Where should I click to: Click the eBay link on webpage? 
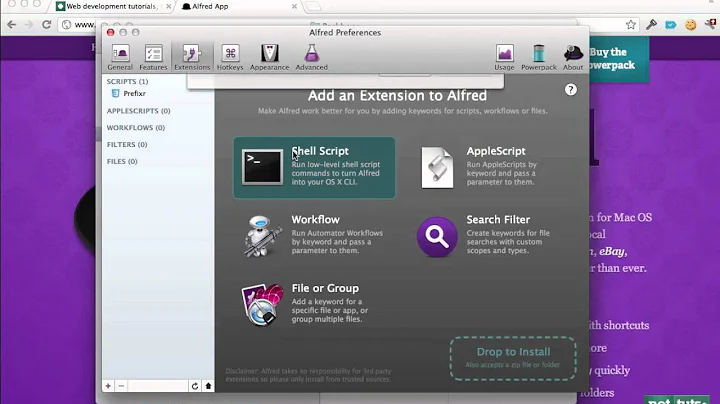[612, 252]
